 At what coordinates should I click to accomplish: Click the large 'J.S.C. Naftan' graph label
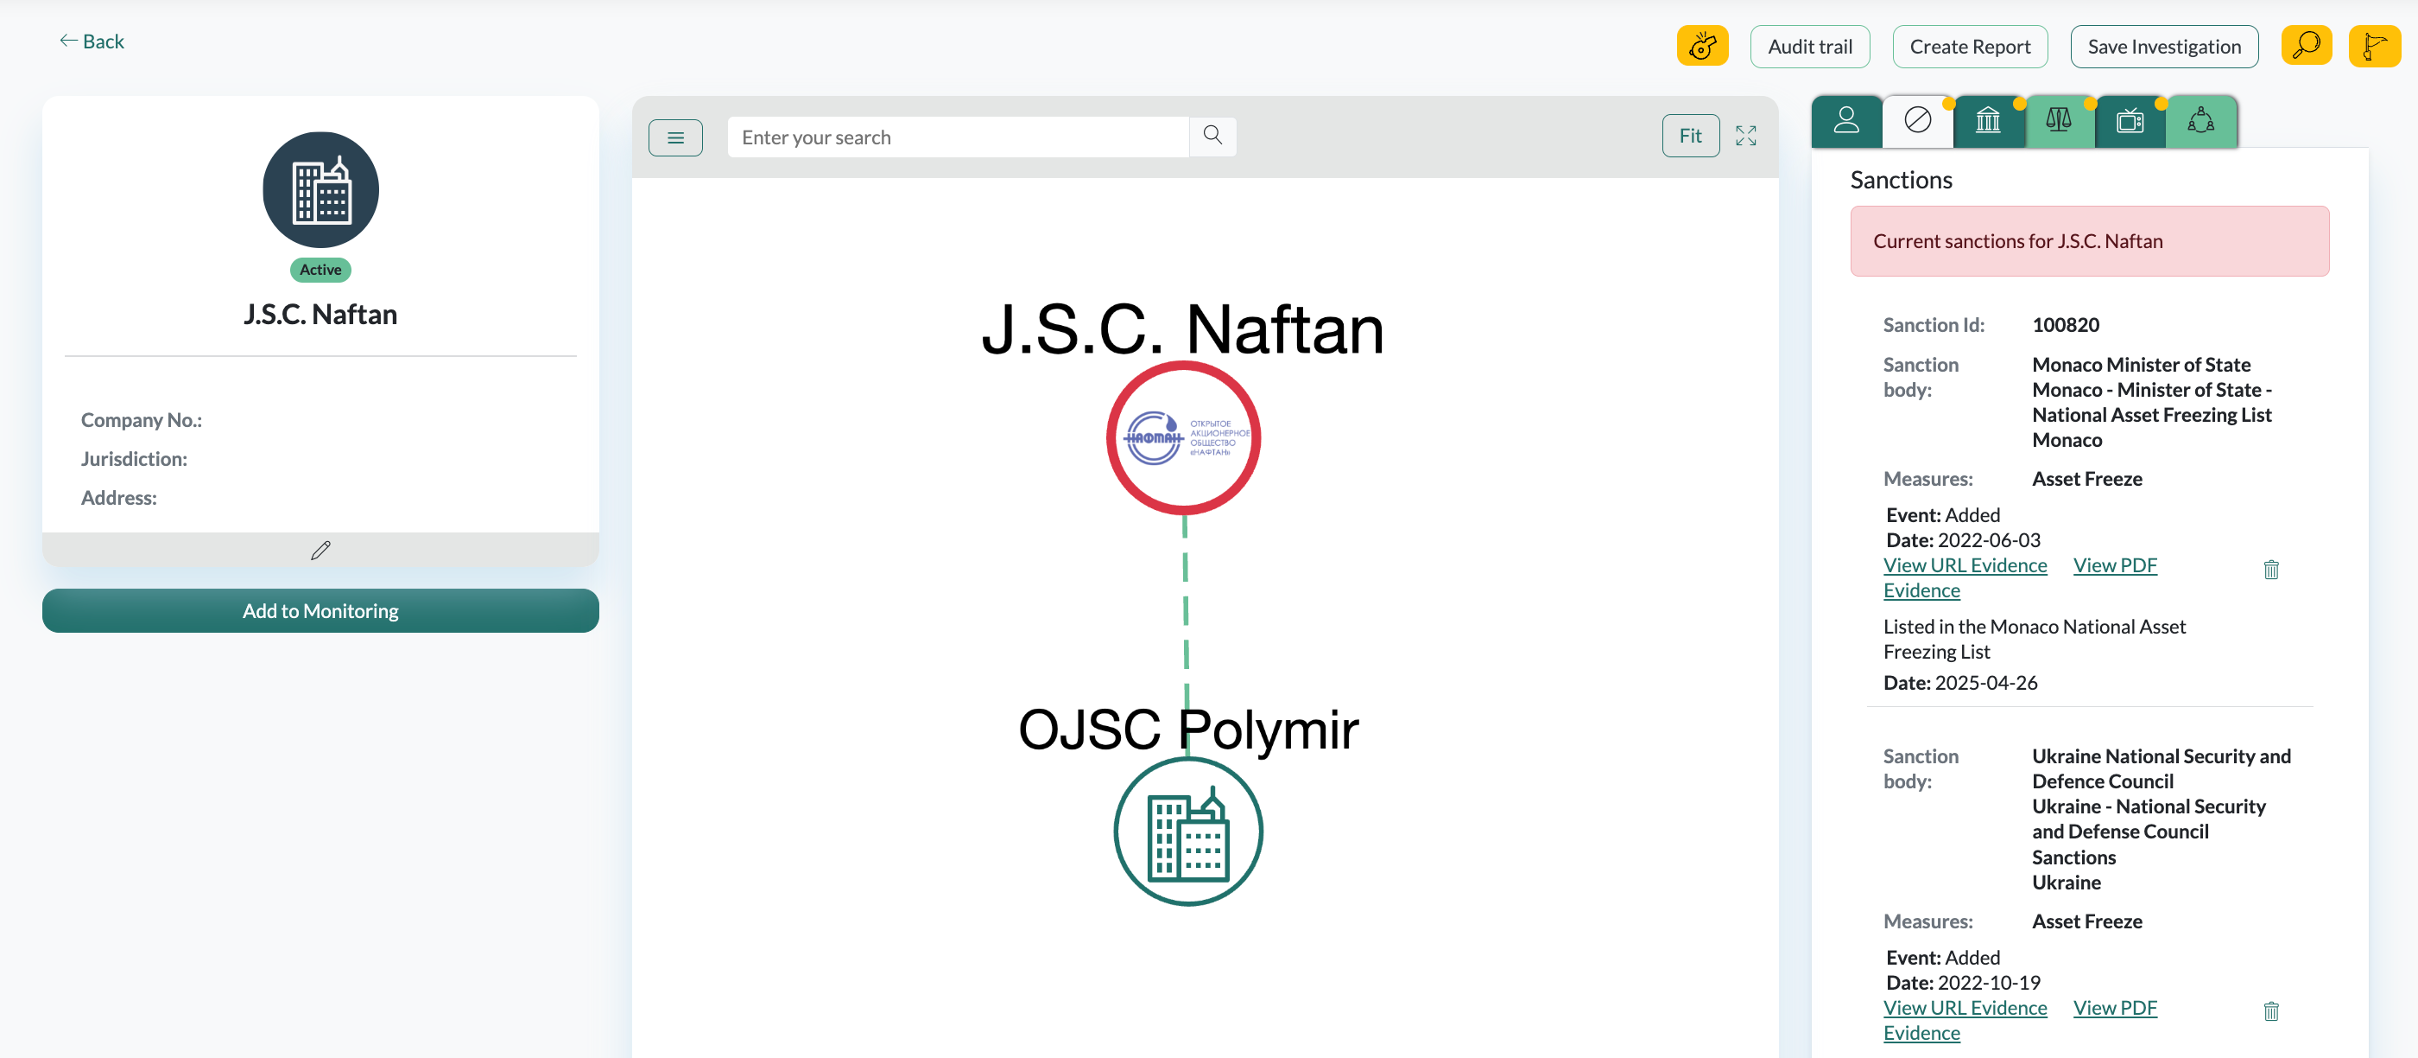(1183, 330)
